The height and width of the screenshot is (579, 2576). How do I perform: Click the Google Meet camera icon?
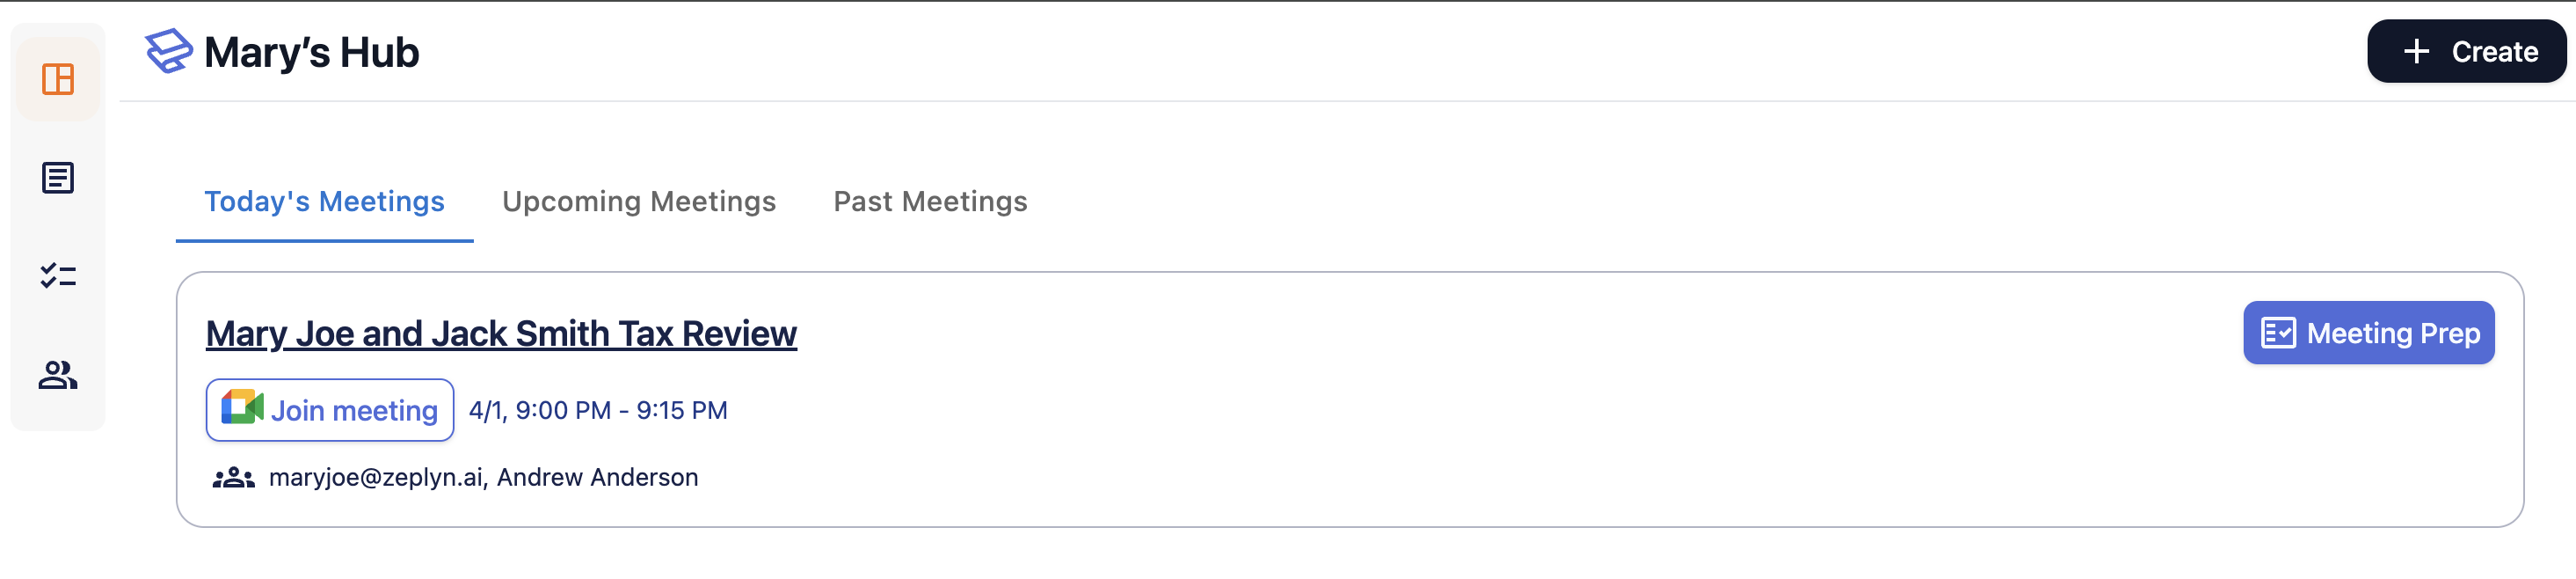tap(242, 409)
